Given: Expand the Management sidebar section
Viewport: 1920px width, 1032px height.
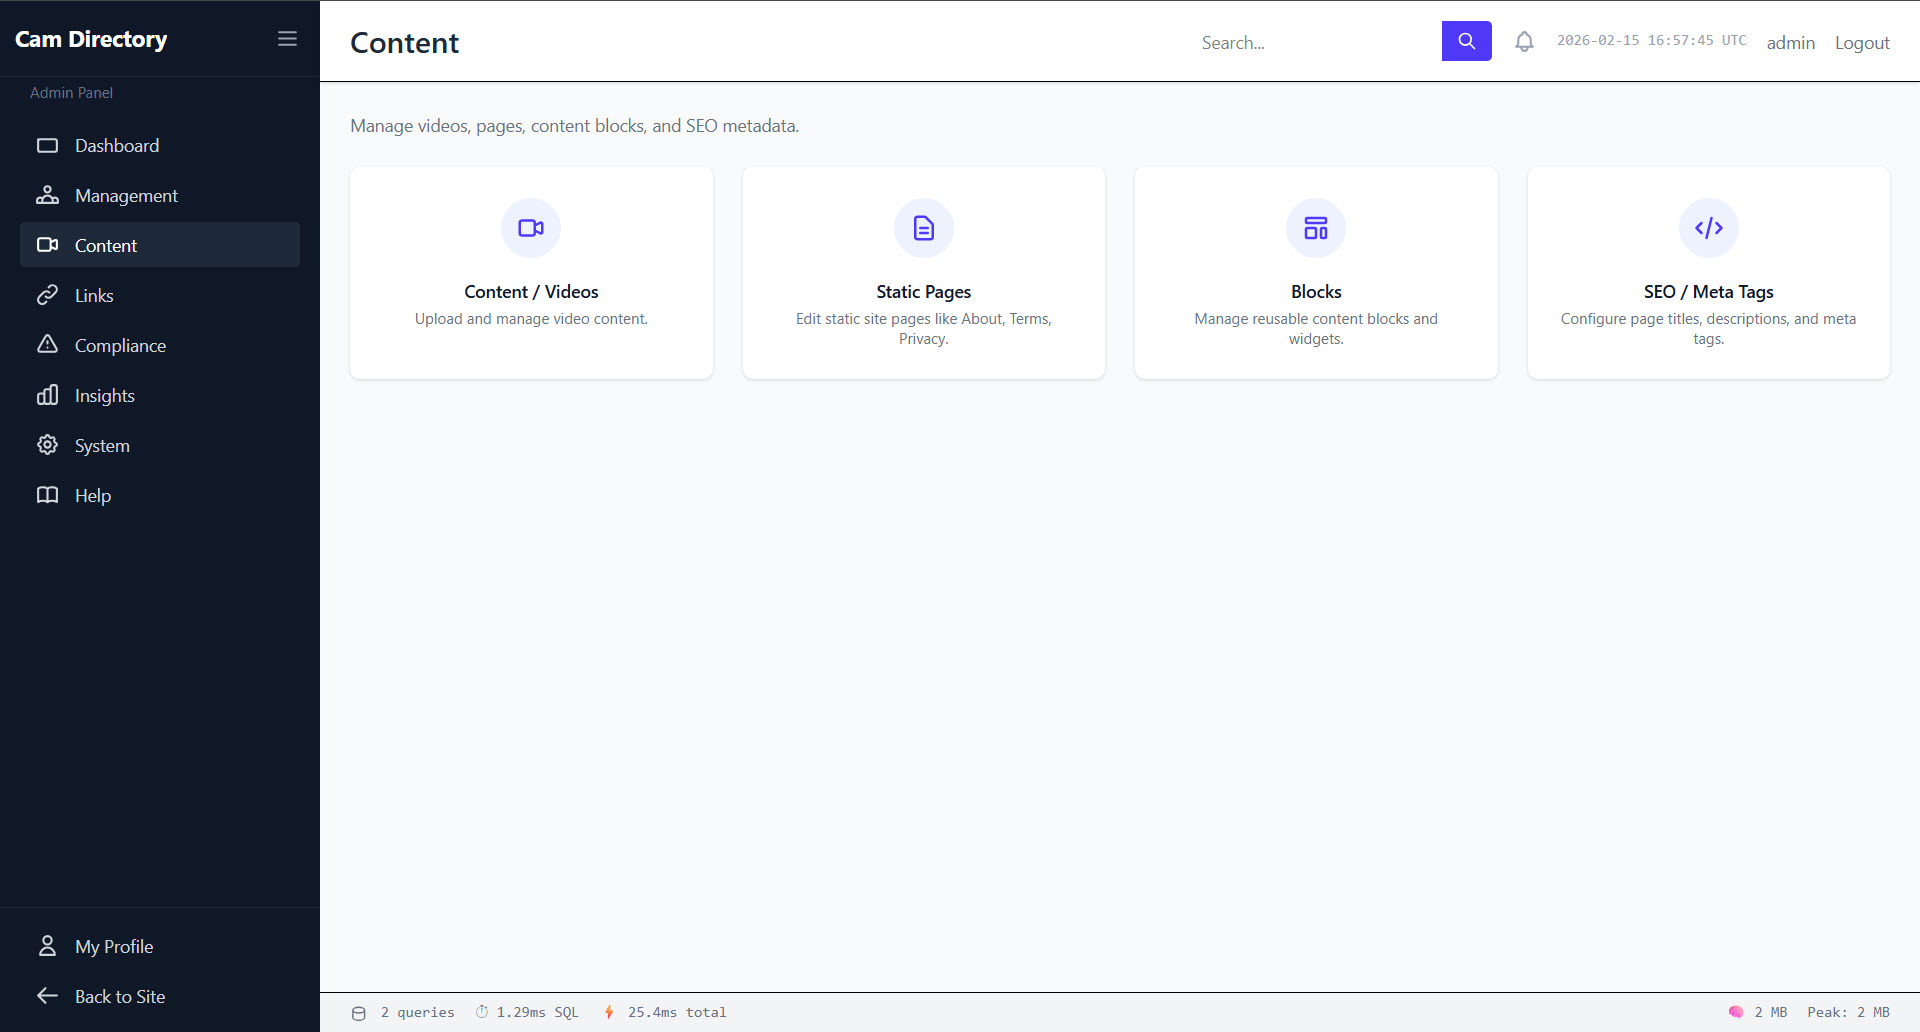Looking at the screenshot, I should (x=126, y=196).
